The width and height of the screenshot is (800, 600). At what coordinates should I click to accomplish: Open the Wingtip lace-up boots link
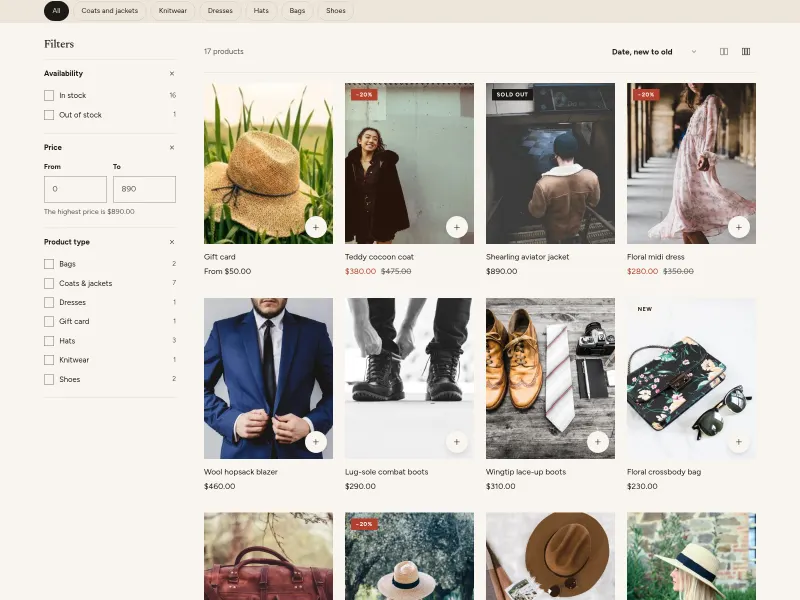(526, 472)
